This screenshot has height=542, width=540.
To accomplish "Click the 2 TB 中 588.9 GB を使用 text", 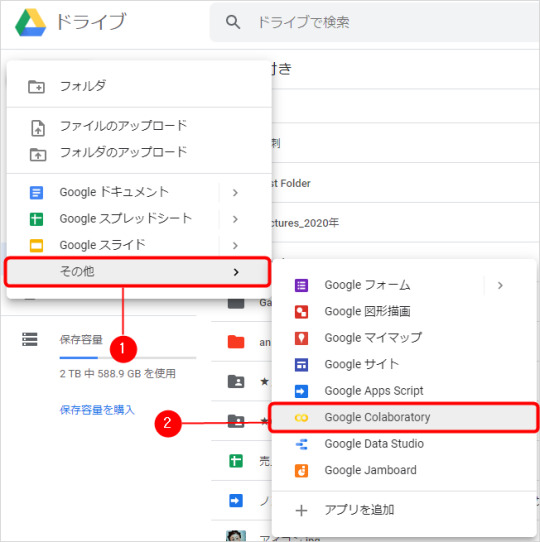I will (118, 374).
